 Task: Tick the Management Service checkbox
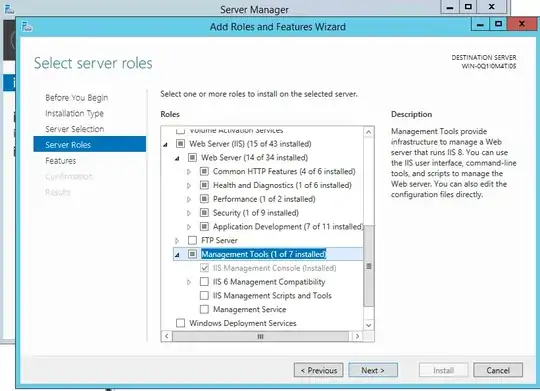[x=204, y=309]
